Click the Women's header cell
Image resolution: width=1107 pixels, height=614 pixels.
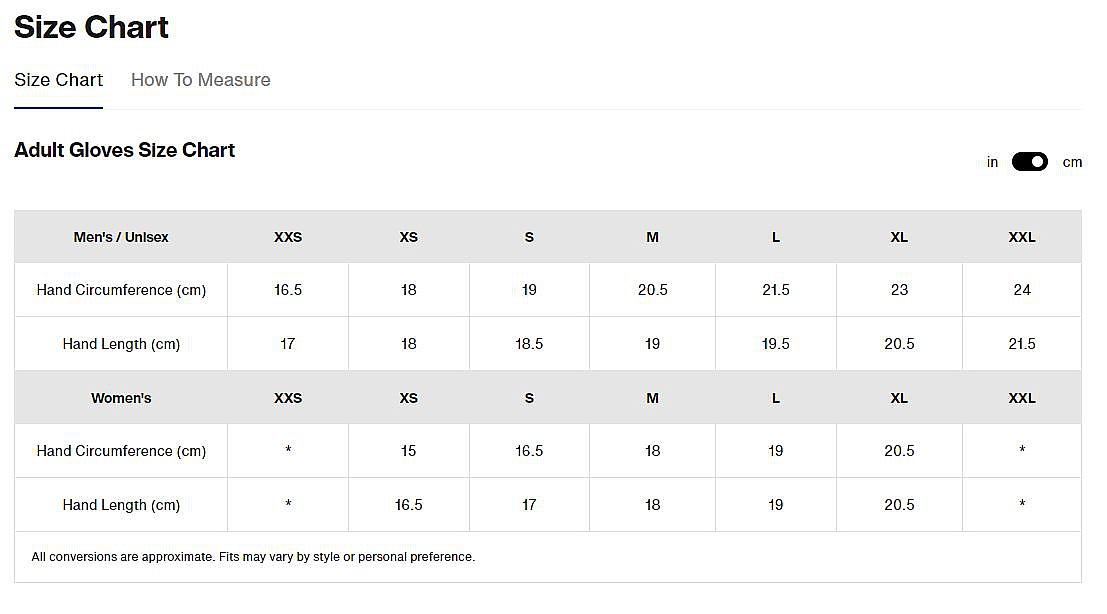pyautogui.click(x=121, y=398)
